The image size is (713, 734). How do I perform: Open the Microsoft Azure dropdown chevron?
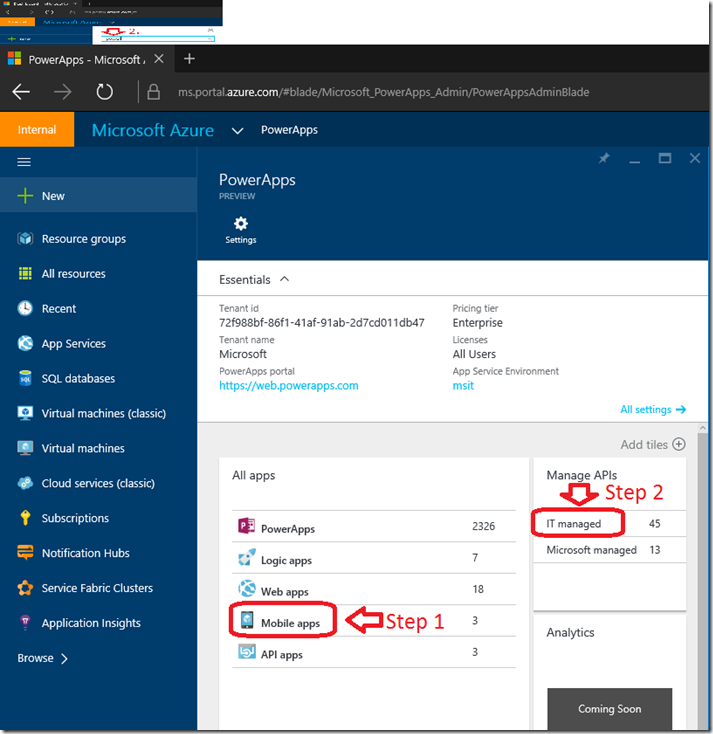pyautogui.click(x=237, y=130)
